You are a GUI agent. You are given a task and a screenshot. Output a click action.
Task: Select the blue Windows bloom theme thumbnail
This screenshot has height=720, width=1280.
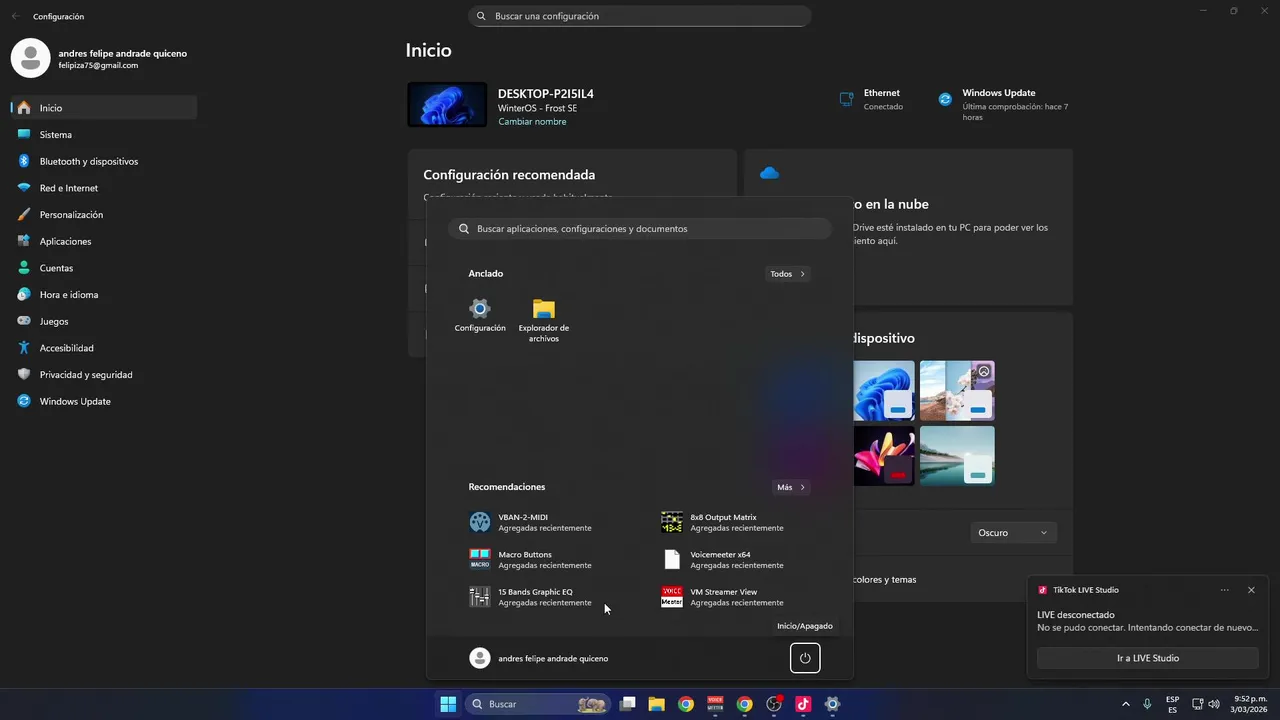(884, 391)
